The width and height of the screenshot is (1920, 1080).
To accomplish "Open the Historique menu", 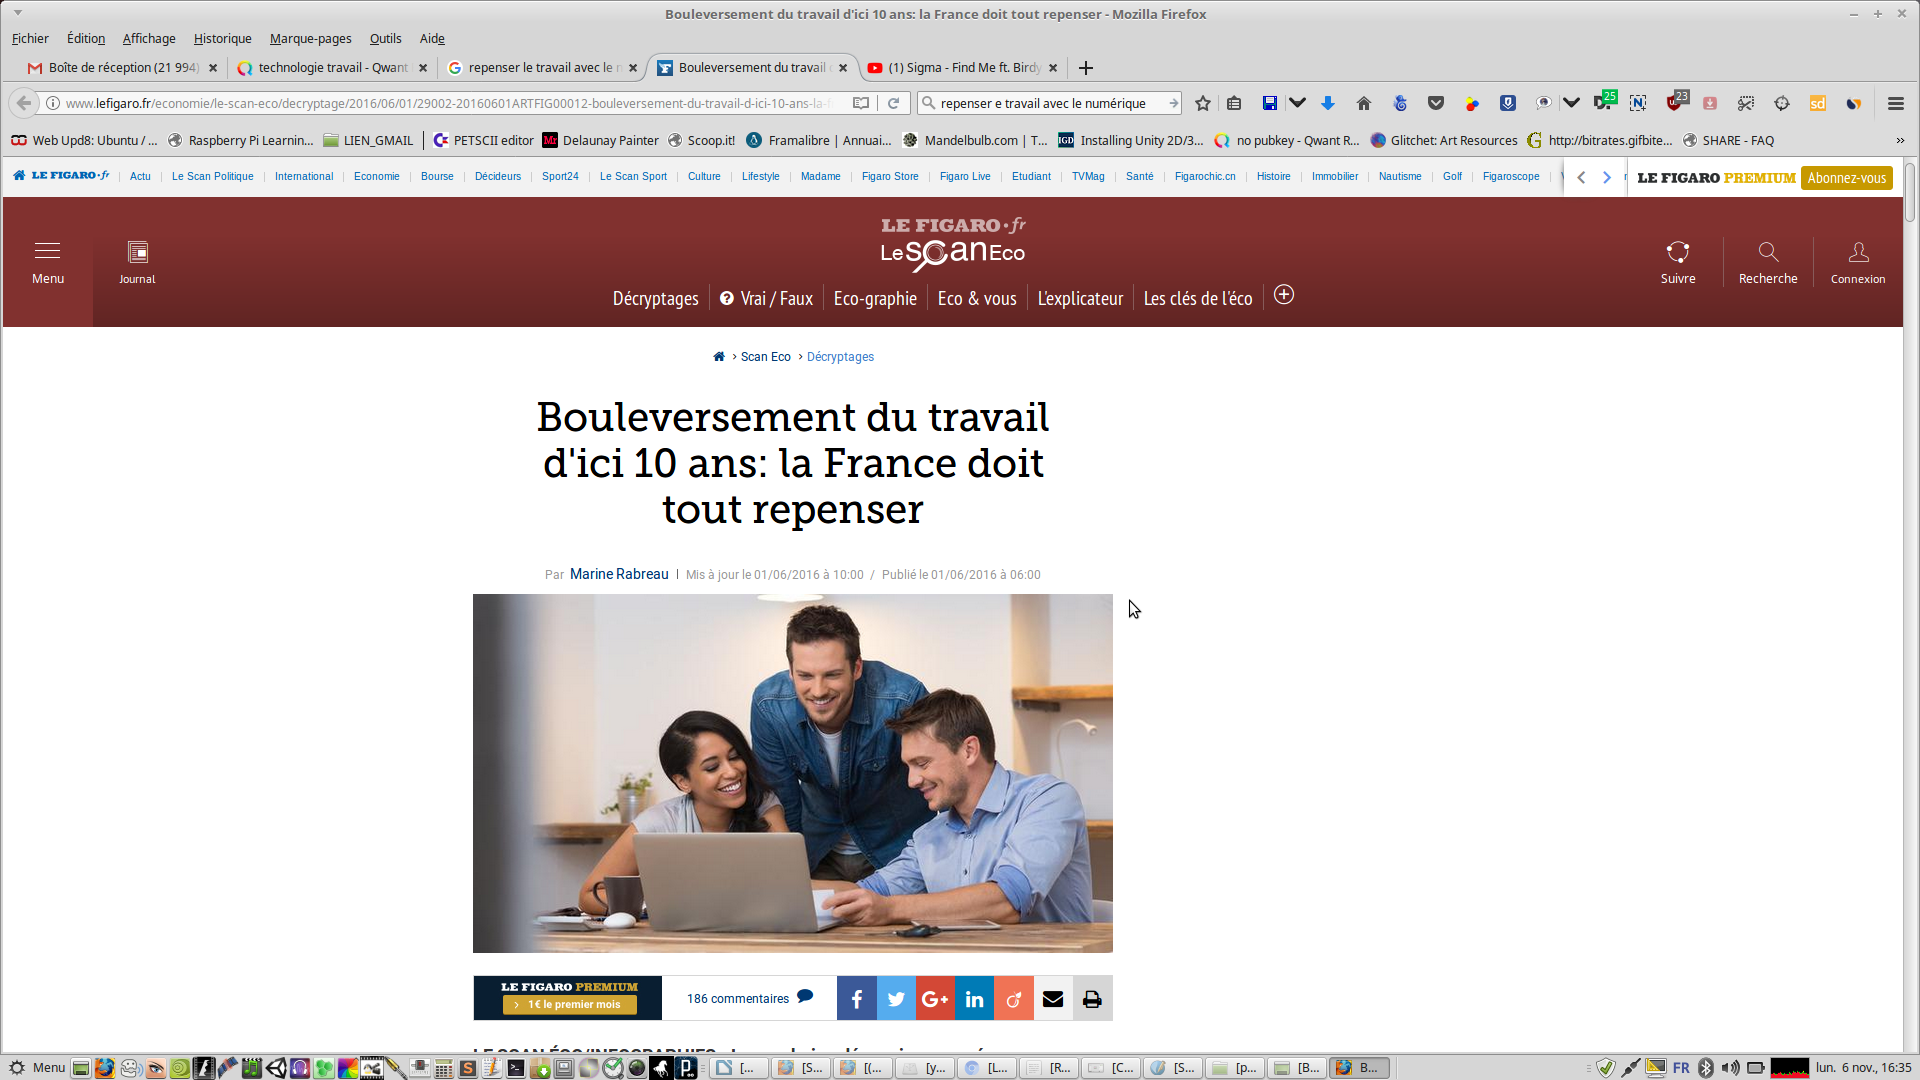I will (222, 38).
